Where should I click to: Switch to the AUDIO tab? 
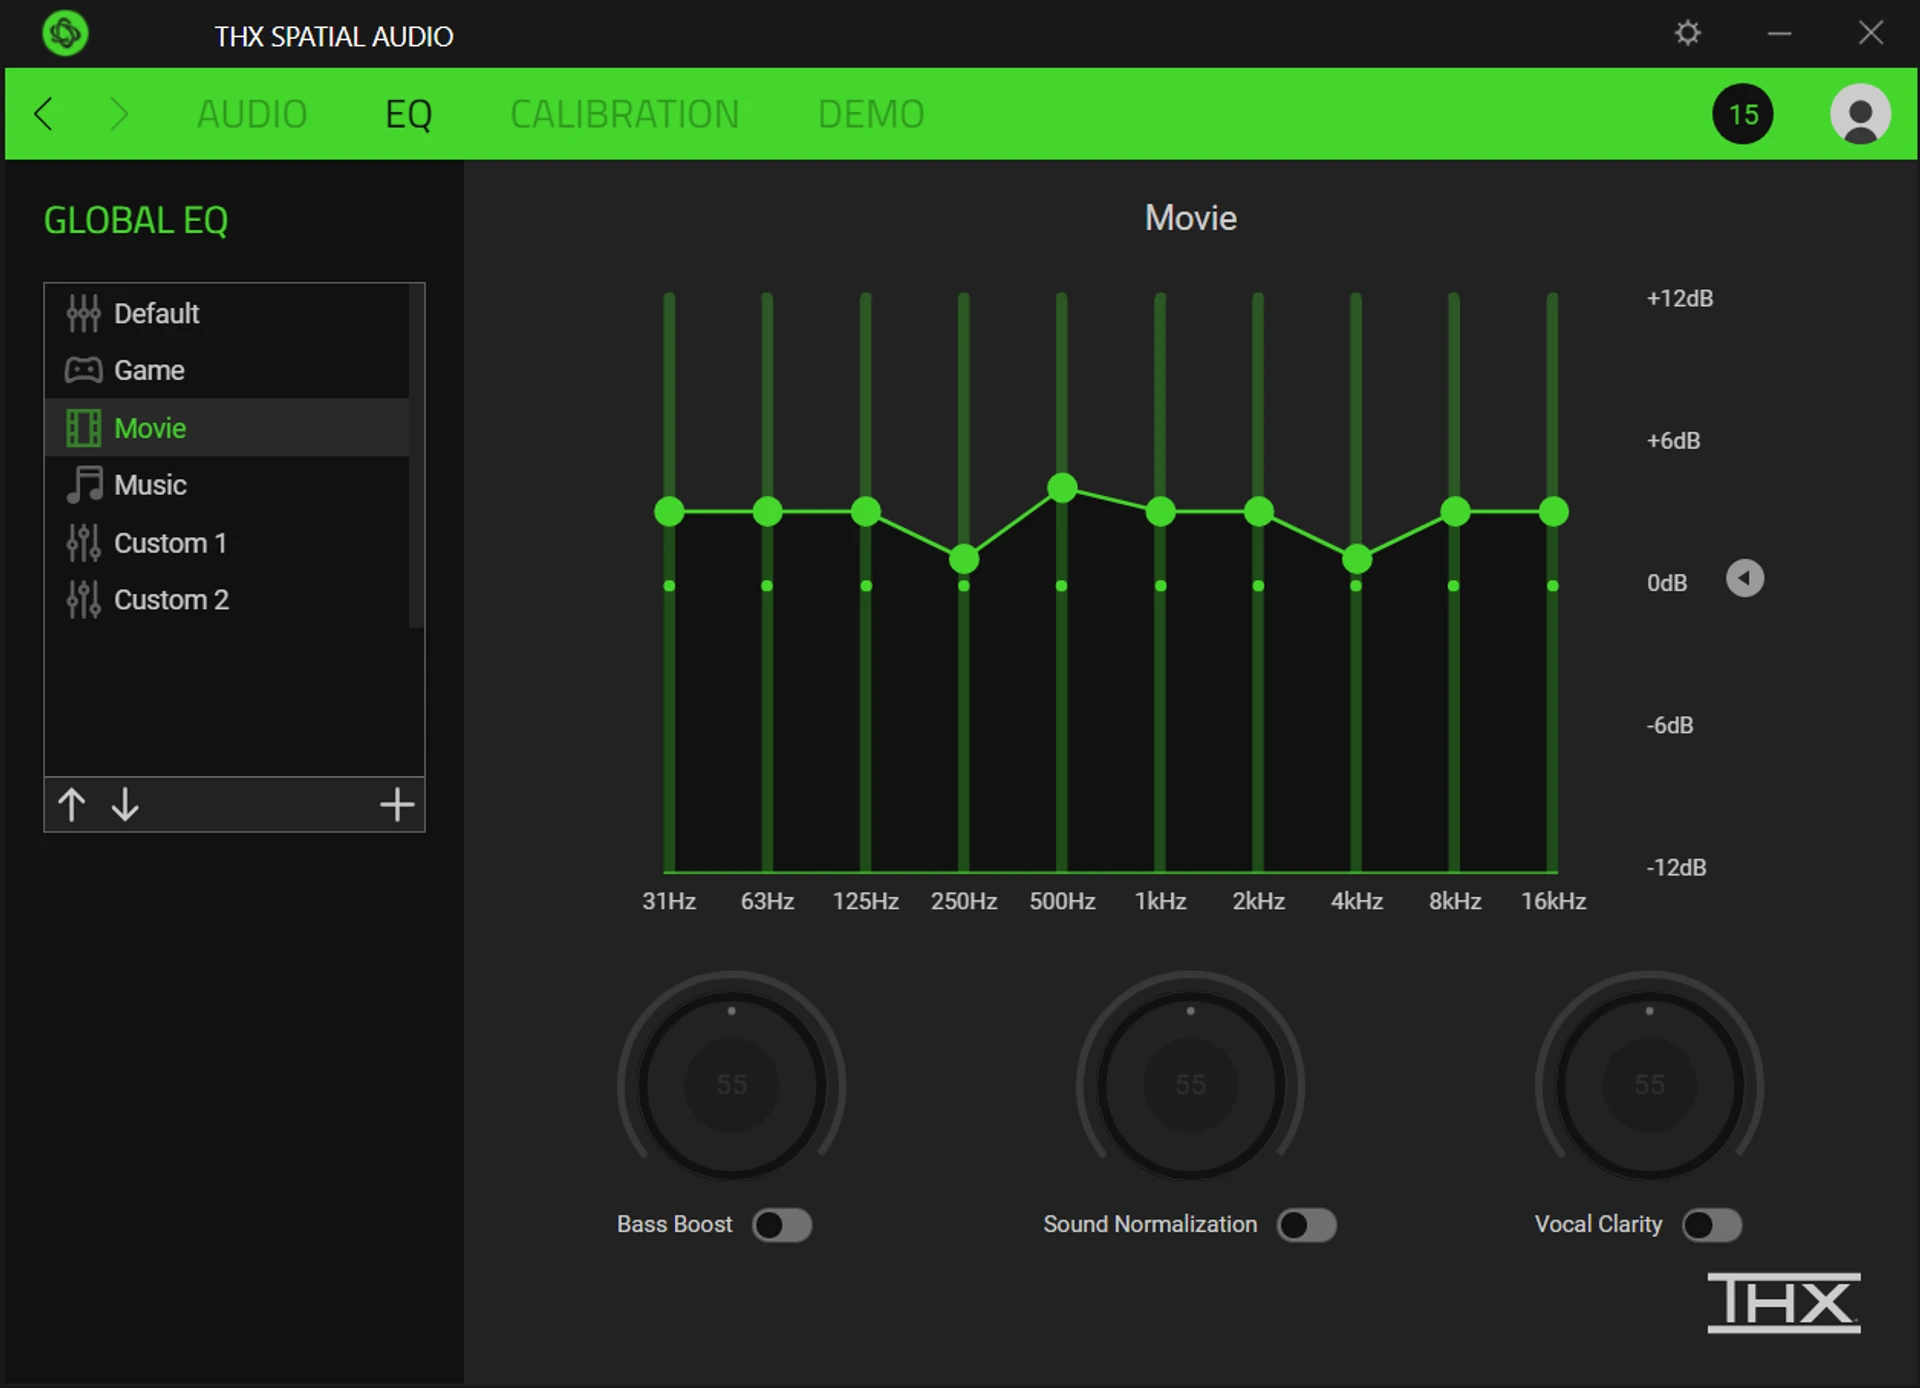coord(252,114)
